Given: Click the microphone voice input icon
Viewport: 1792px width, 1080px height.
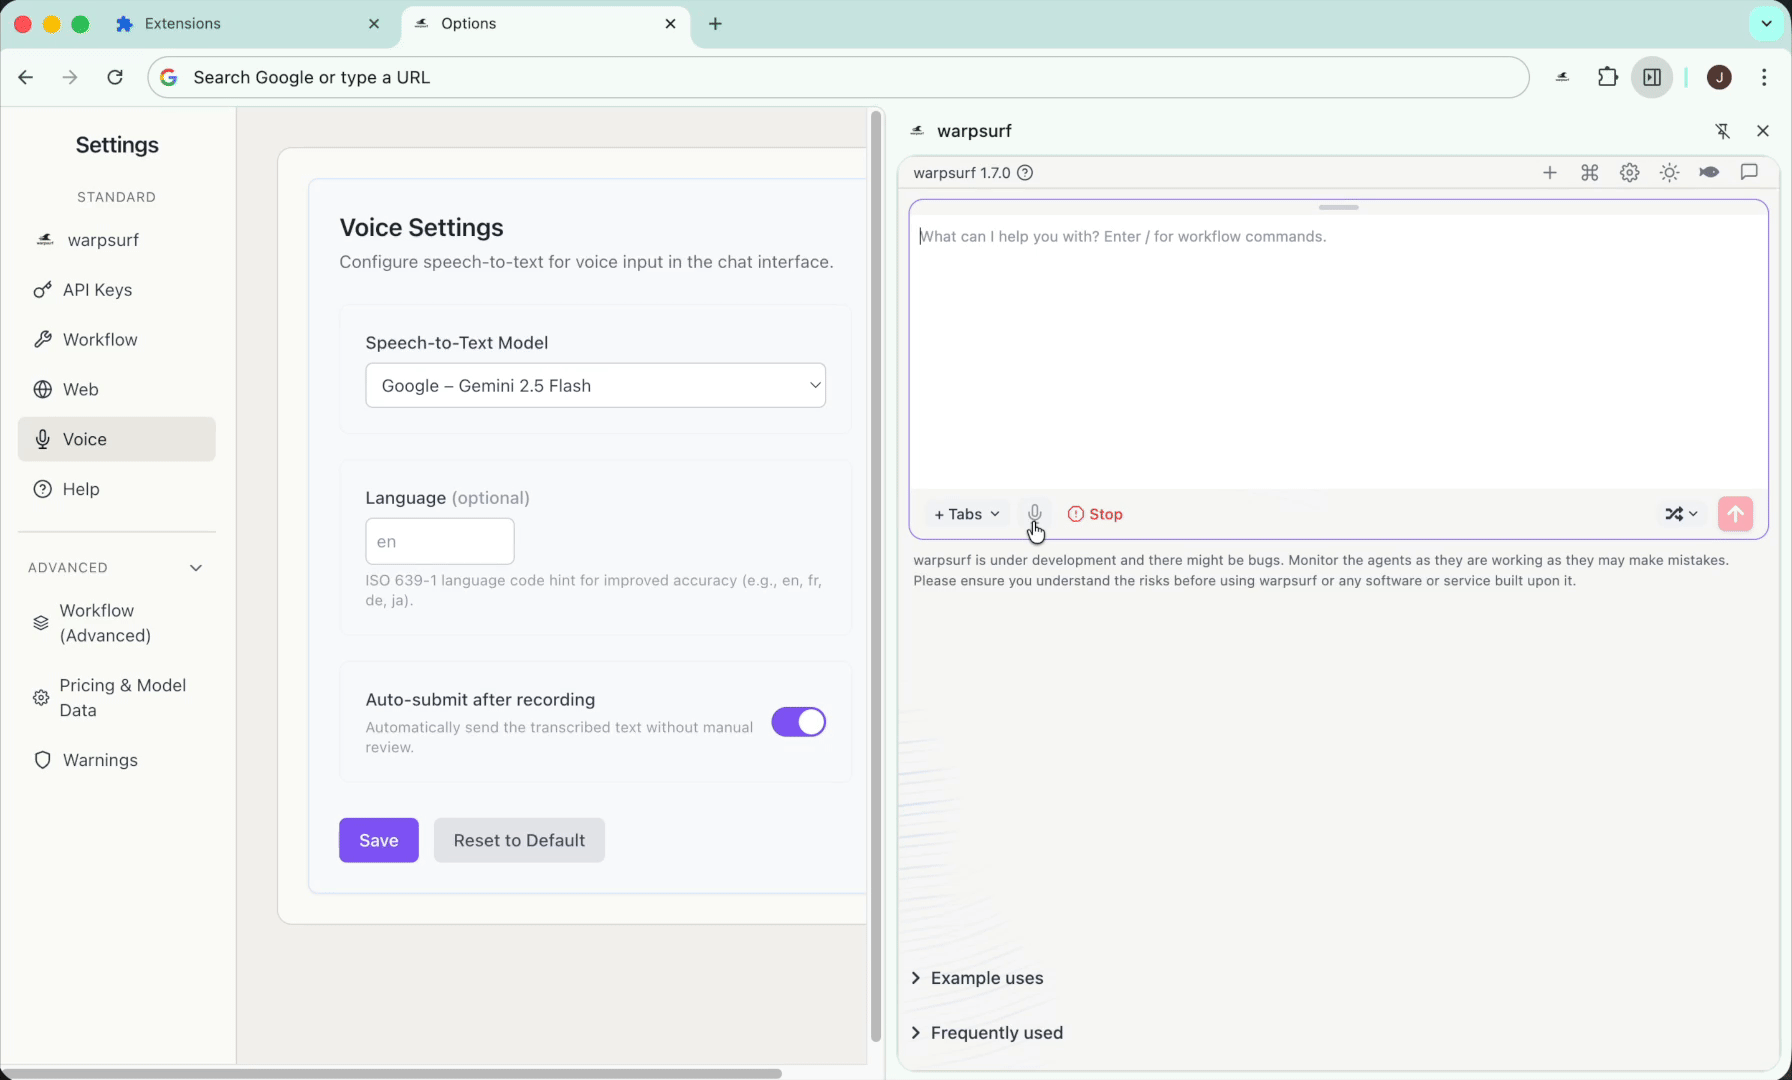Looking at the screenshot, I should coord(1035,513).
